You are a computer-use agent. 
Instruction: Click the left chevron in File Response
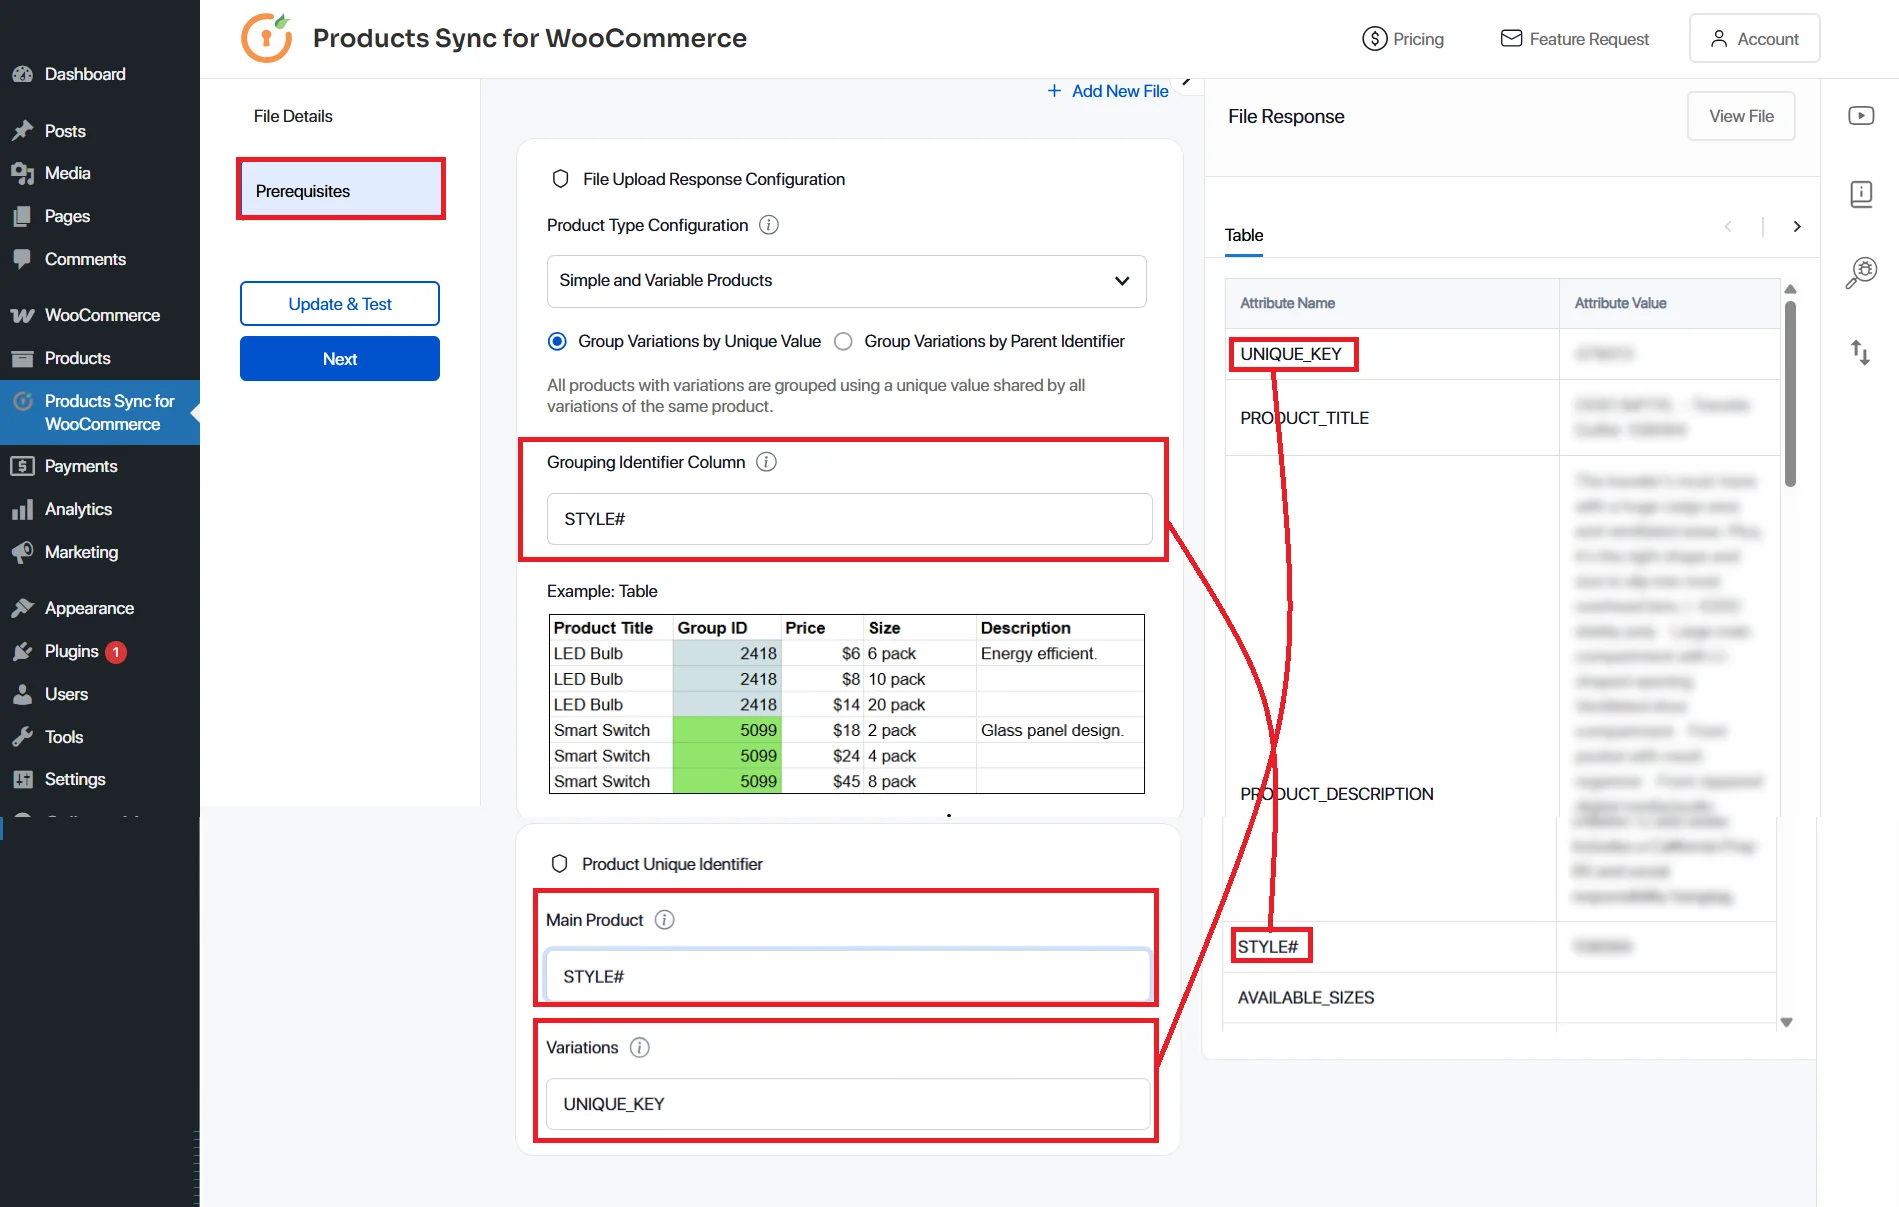click(x=1729, y=226)
